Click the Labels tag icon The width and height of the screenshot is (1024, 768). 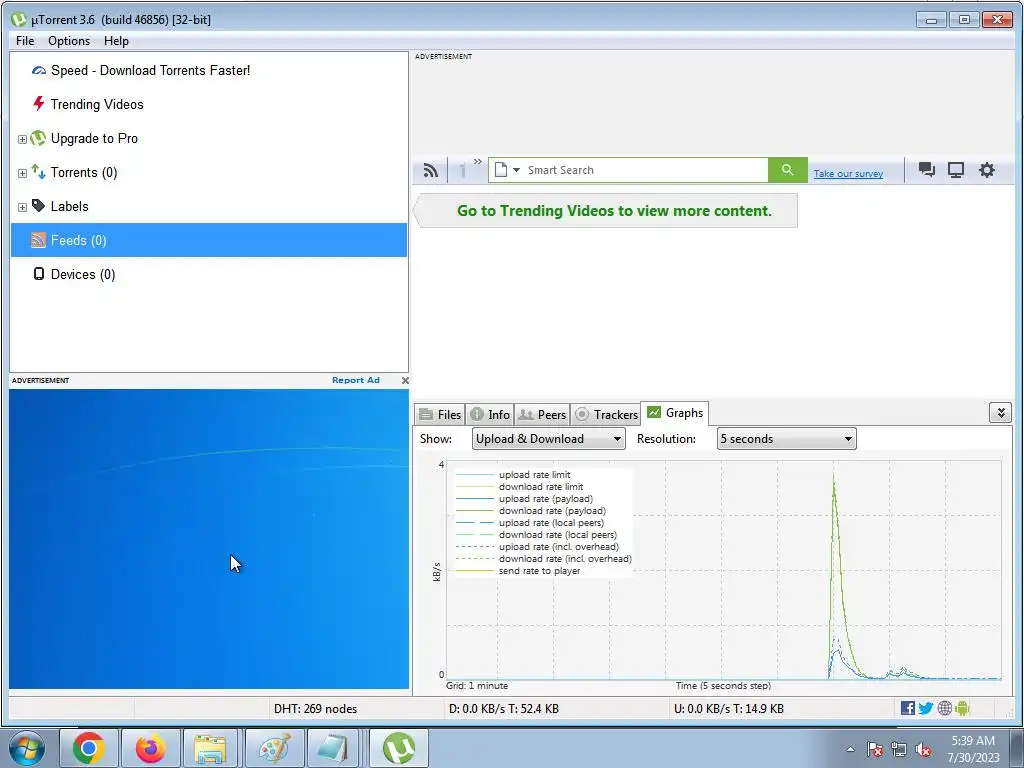point(39,206)
